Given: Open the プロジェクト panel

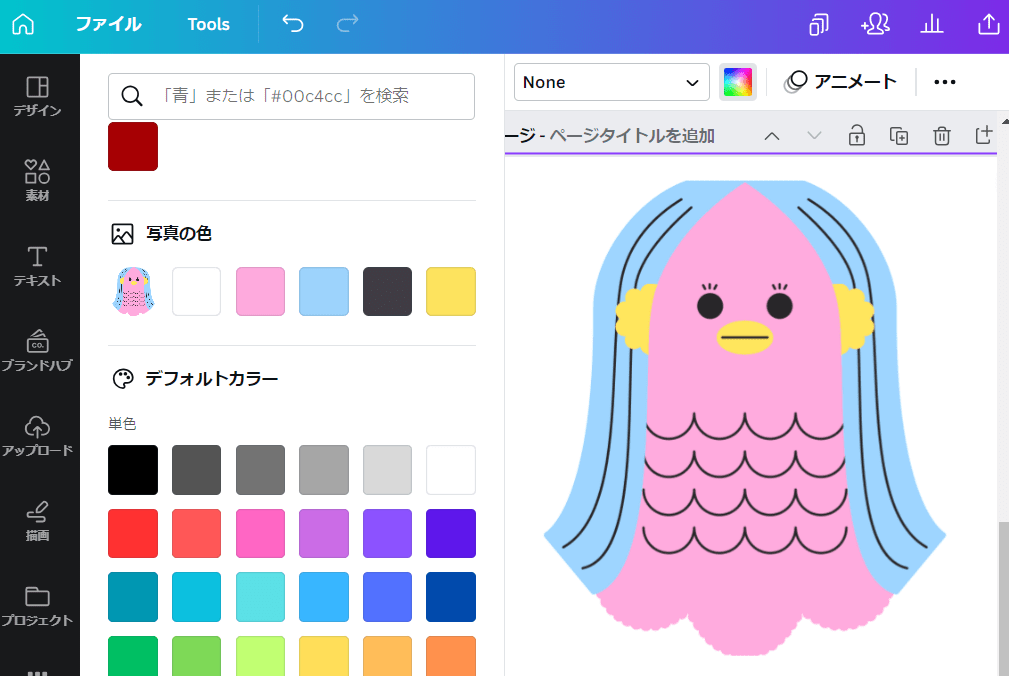Looking at the screenshot, I should pyautogui.click(x=39, y=605).
